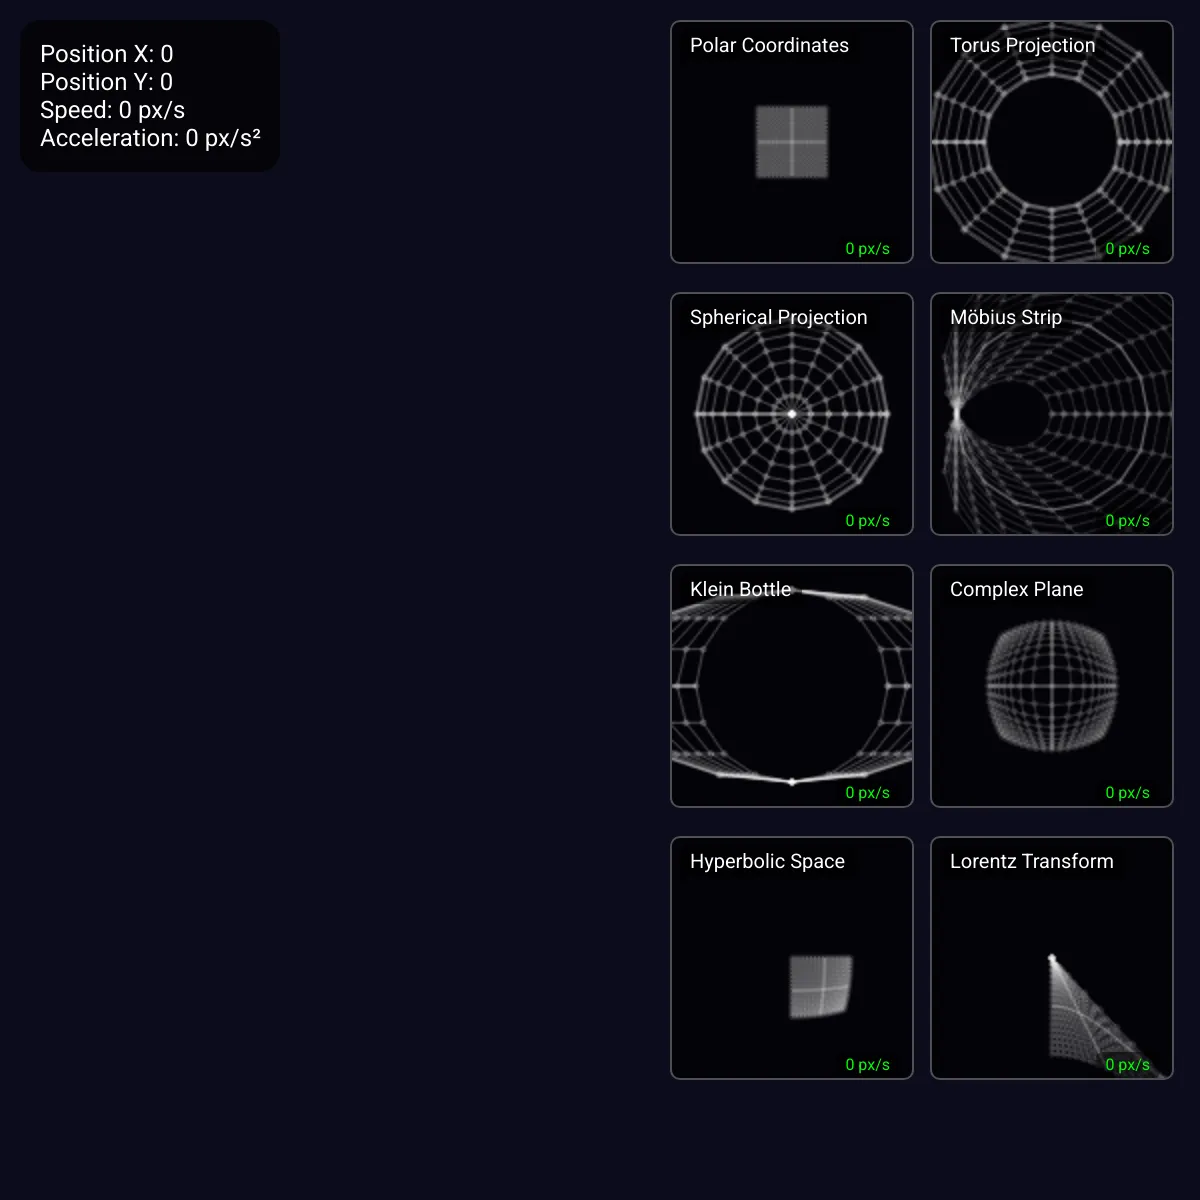Click the Möbius Strip heading text
The height and width of the screenshot is (1200, 1200).
1005,317
